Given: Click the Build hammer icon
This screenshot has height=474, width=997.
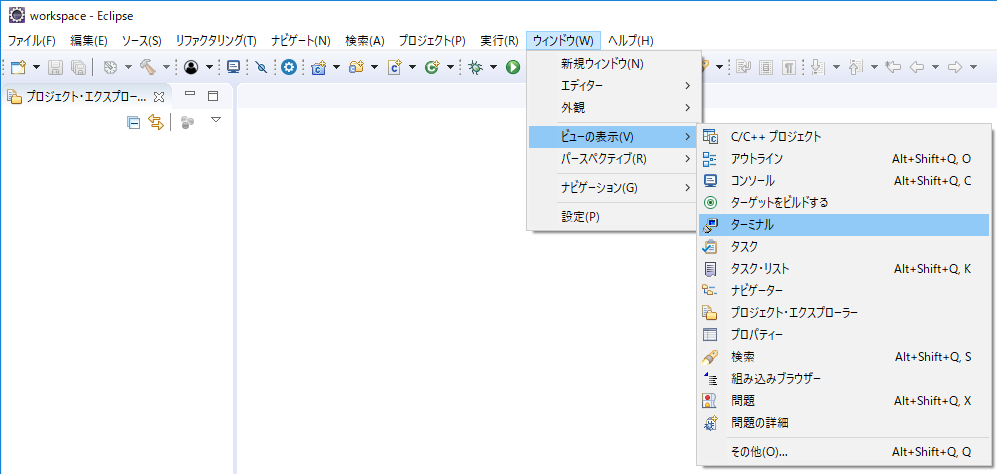Looking at the screenshot, I should coord(148,66).
